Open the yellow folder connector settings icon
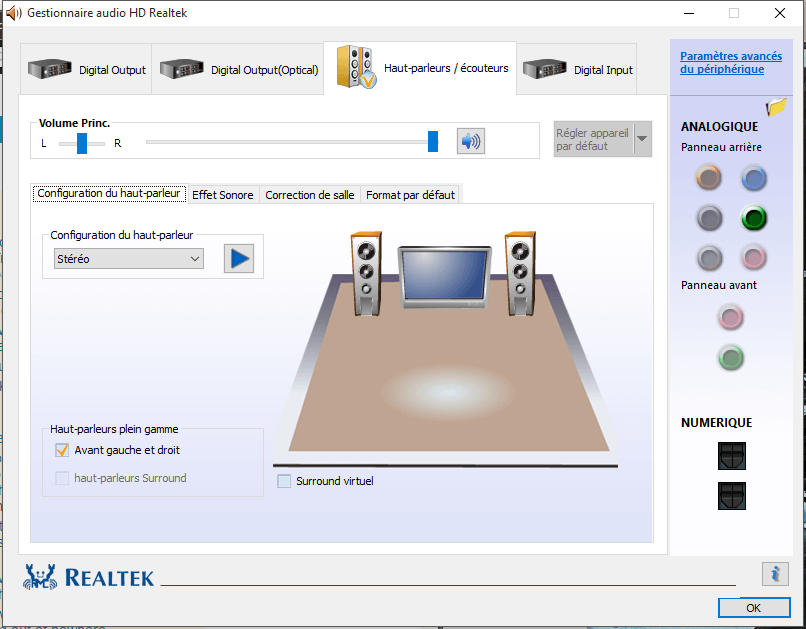This screenshot has height=629, width=806. 776,106
